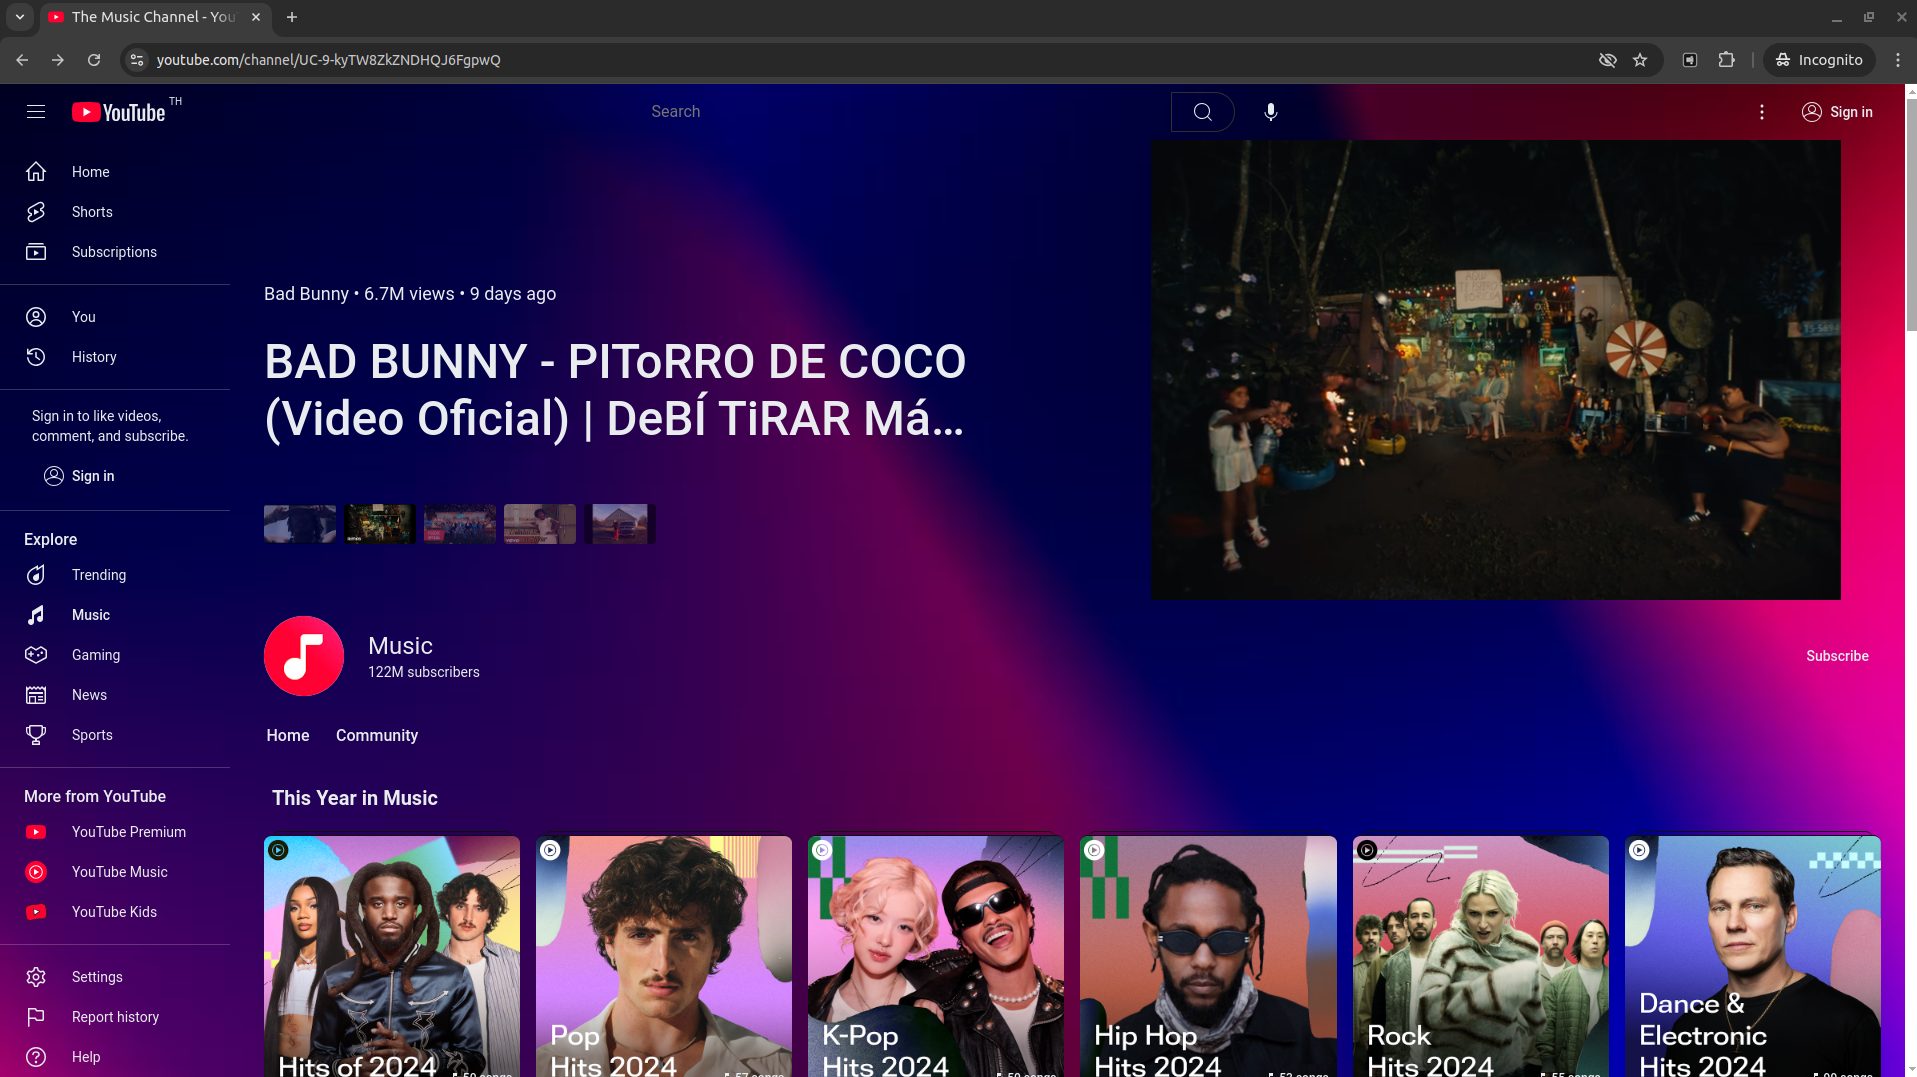Select the channel Home tab
This screenshot has height=1077, width=1917.
[287, 735]
